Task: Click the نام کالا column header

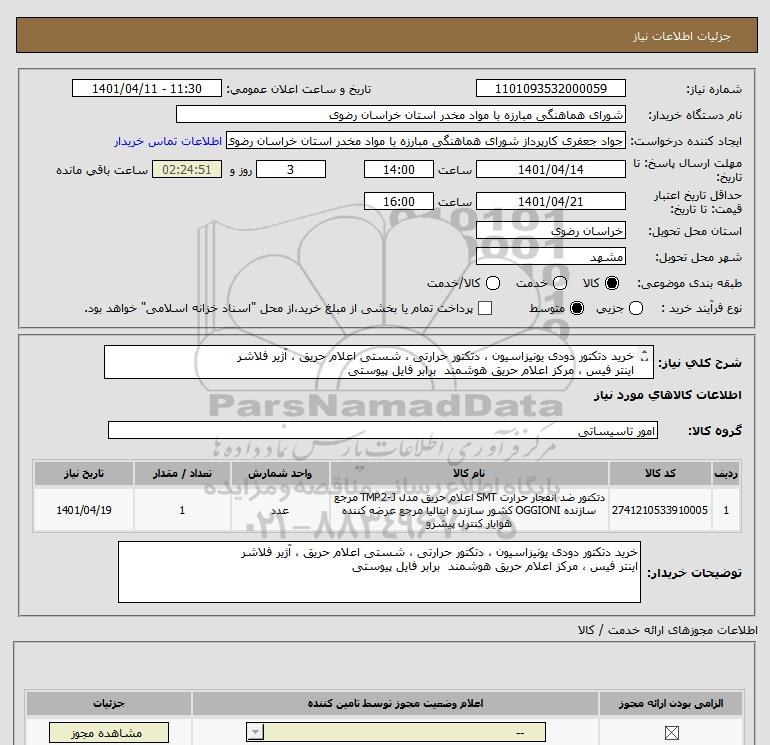Action: 469,473
